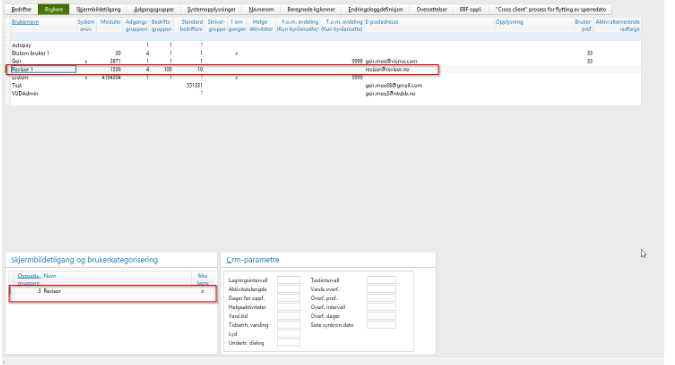
Task: Open the Endringsloggdefinisjon tab
Action: click(375, 9)
